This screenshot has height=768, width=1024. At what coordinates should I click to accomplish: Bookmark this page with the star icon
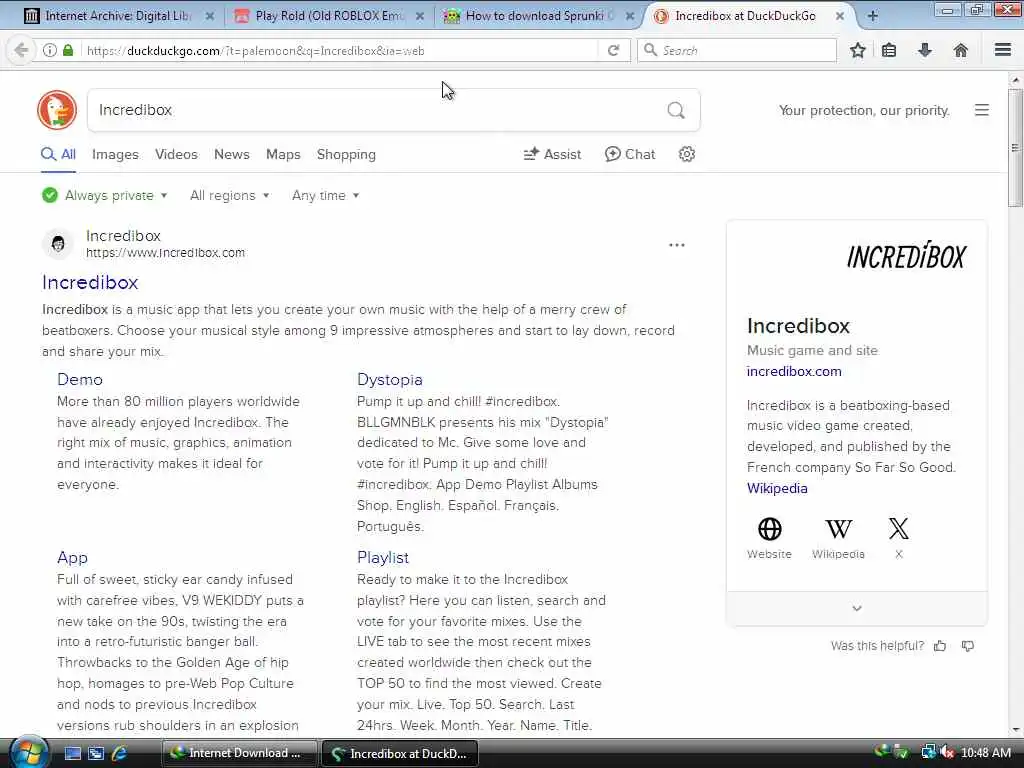[857, 50]
